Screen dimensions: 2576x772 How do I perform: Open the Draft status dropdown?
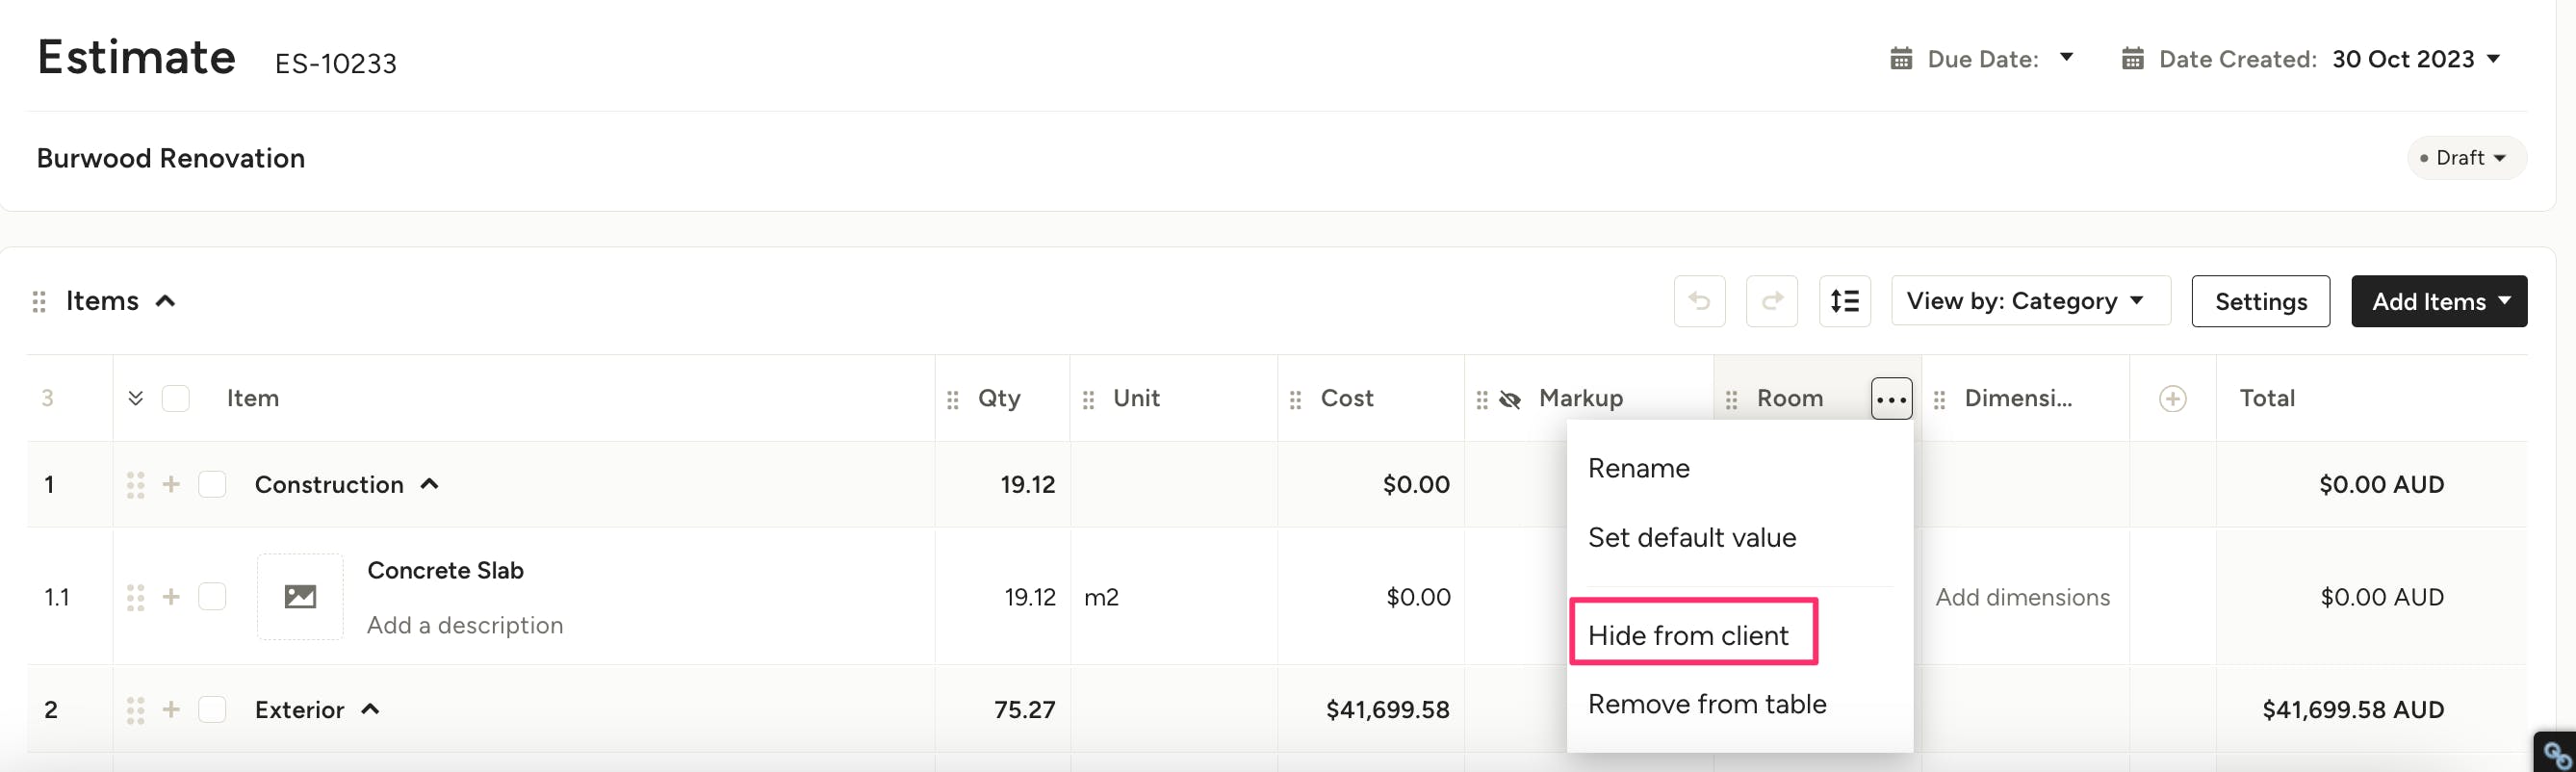(x=2466, y=158)
